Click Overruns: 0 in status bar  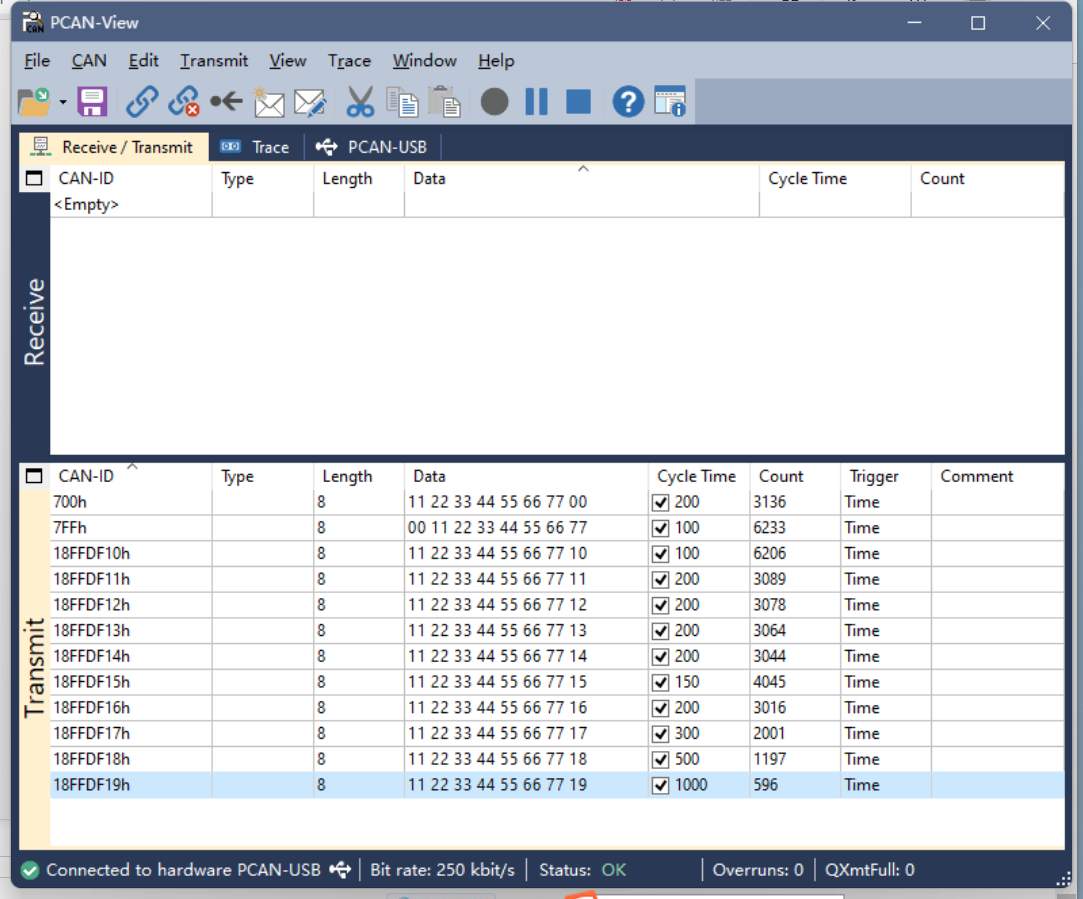point(758,870)
